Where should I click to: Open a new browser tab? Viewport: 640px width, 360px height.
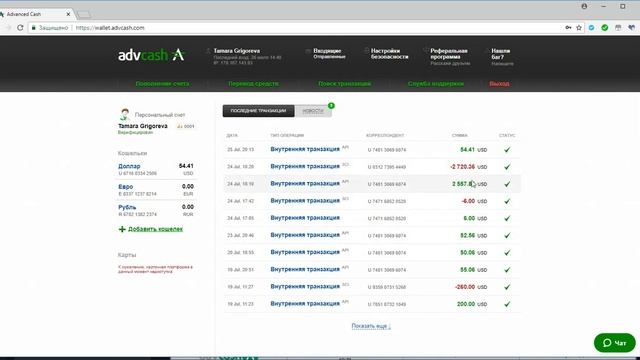[84, 15]
